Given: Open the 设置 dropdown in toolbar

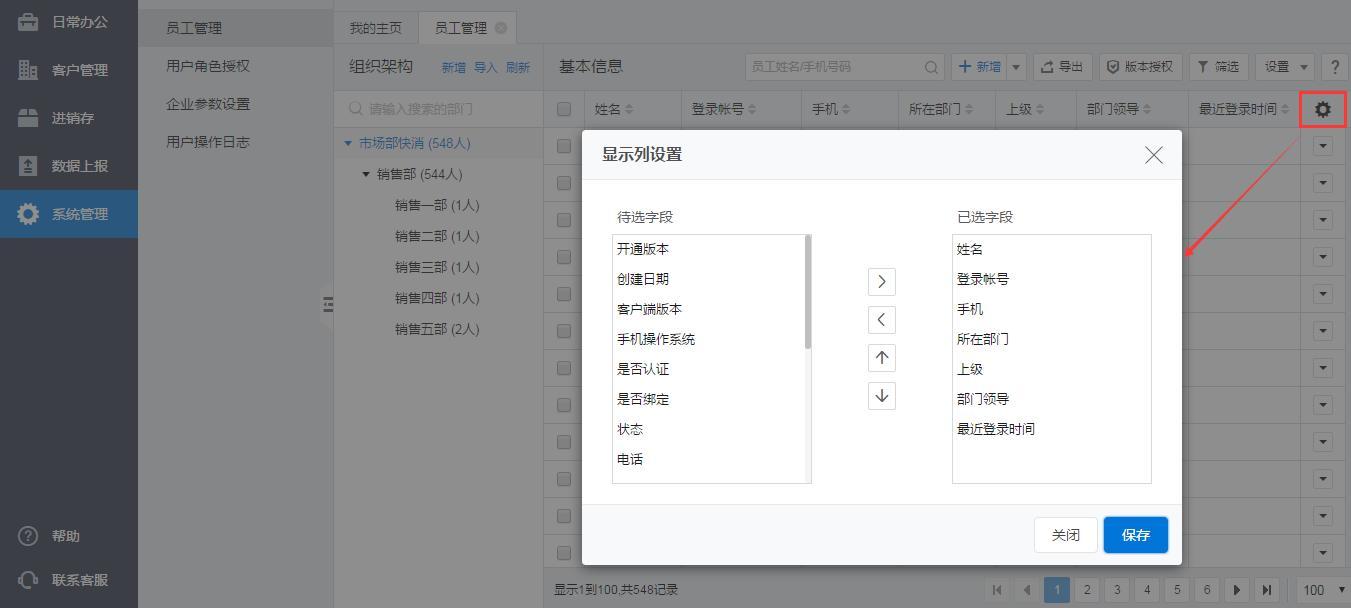Looking at the screenshot, I should pos(1285,67).
